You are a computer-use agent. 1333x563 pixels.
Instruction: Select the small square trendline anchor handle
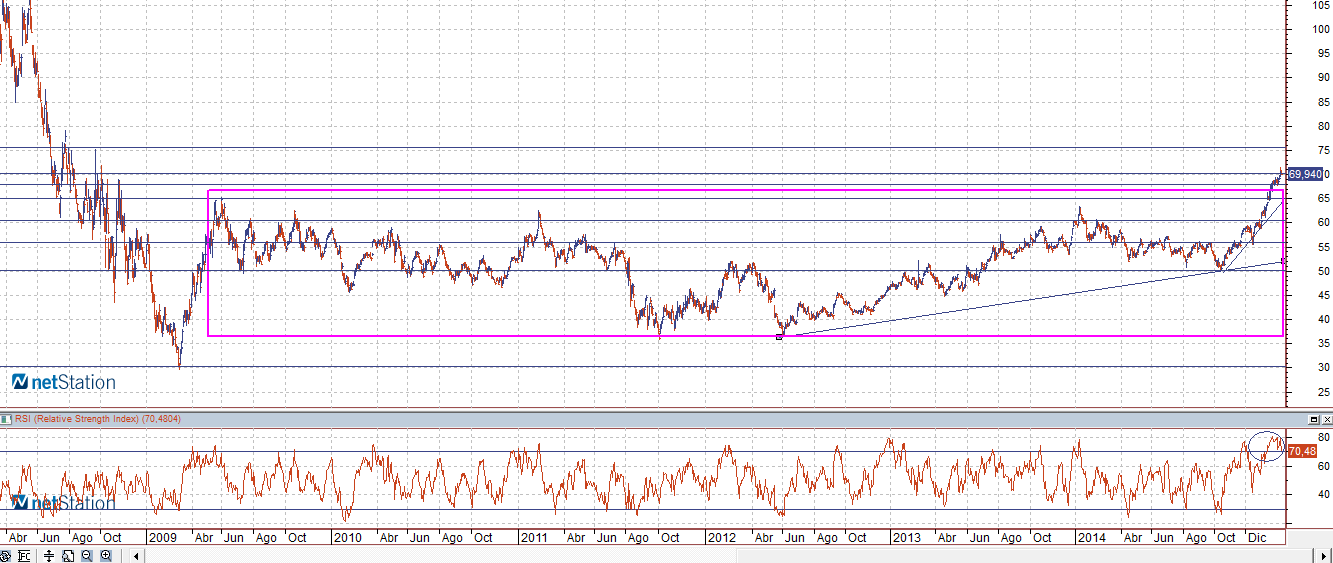pyautogui.click(x=779, y=337)
